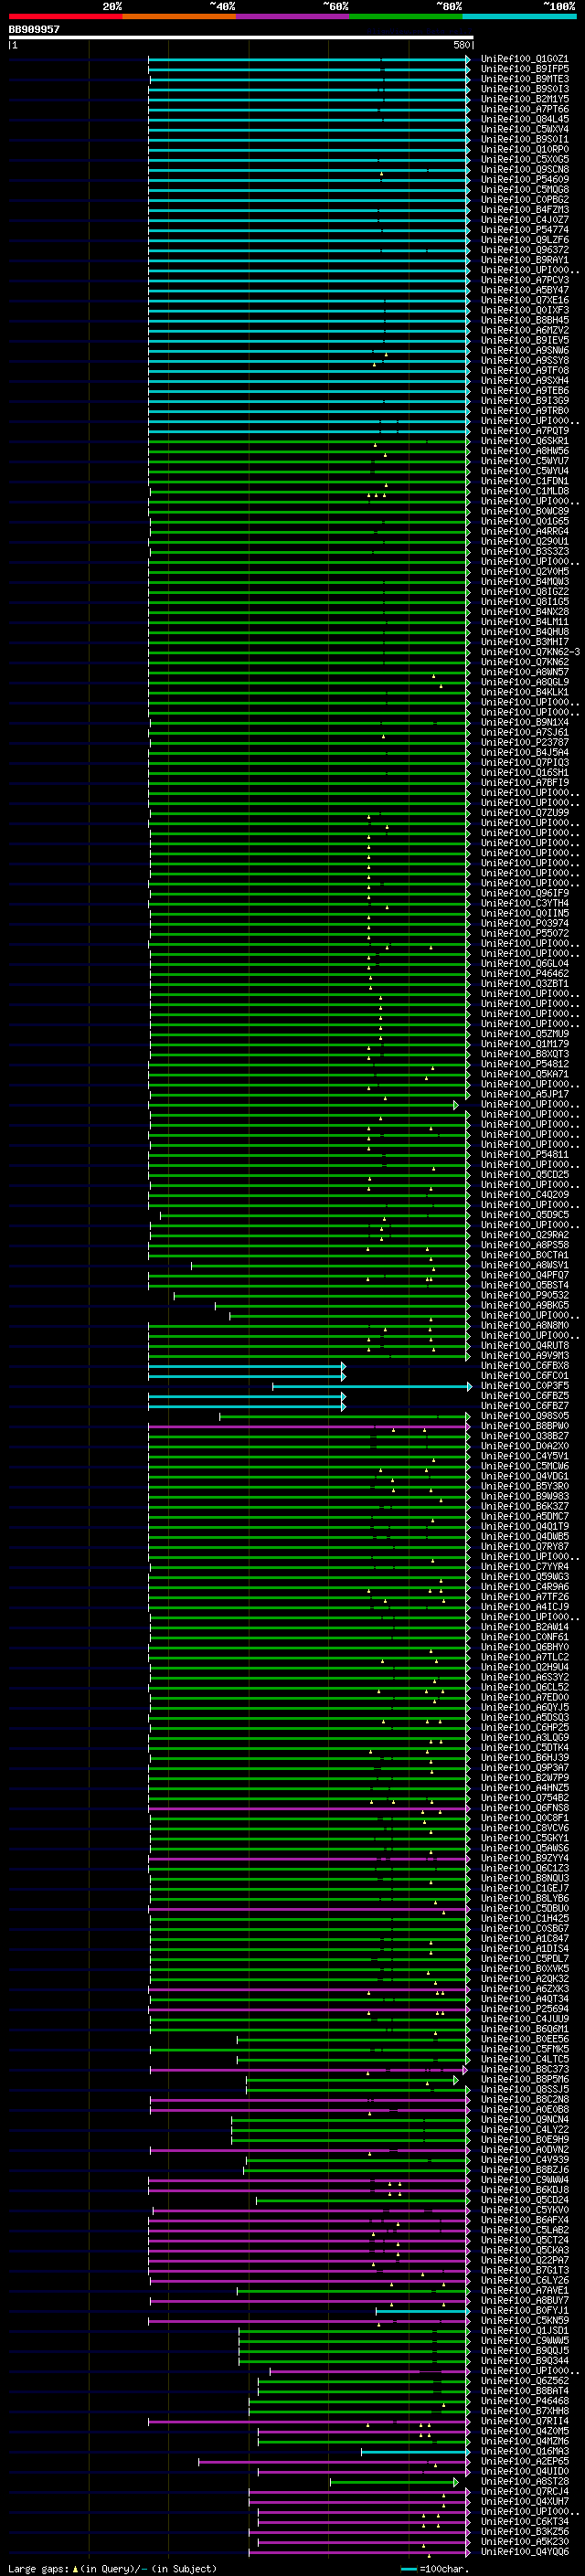585x2576 pixels.
Task: Click the UniRef100_A7TF26 hit label
Action: point(525,1597)
